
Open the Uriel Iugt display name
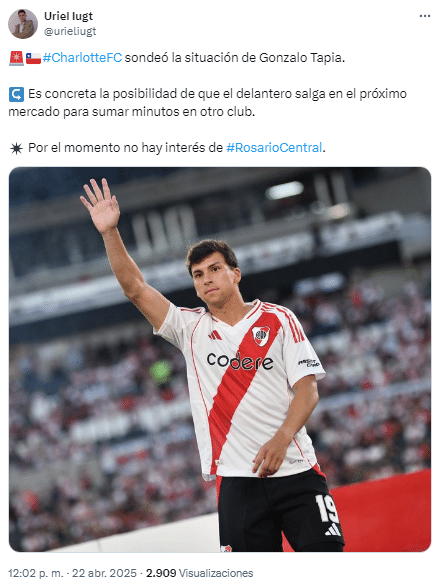[x=68, y=16]
